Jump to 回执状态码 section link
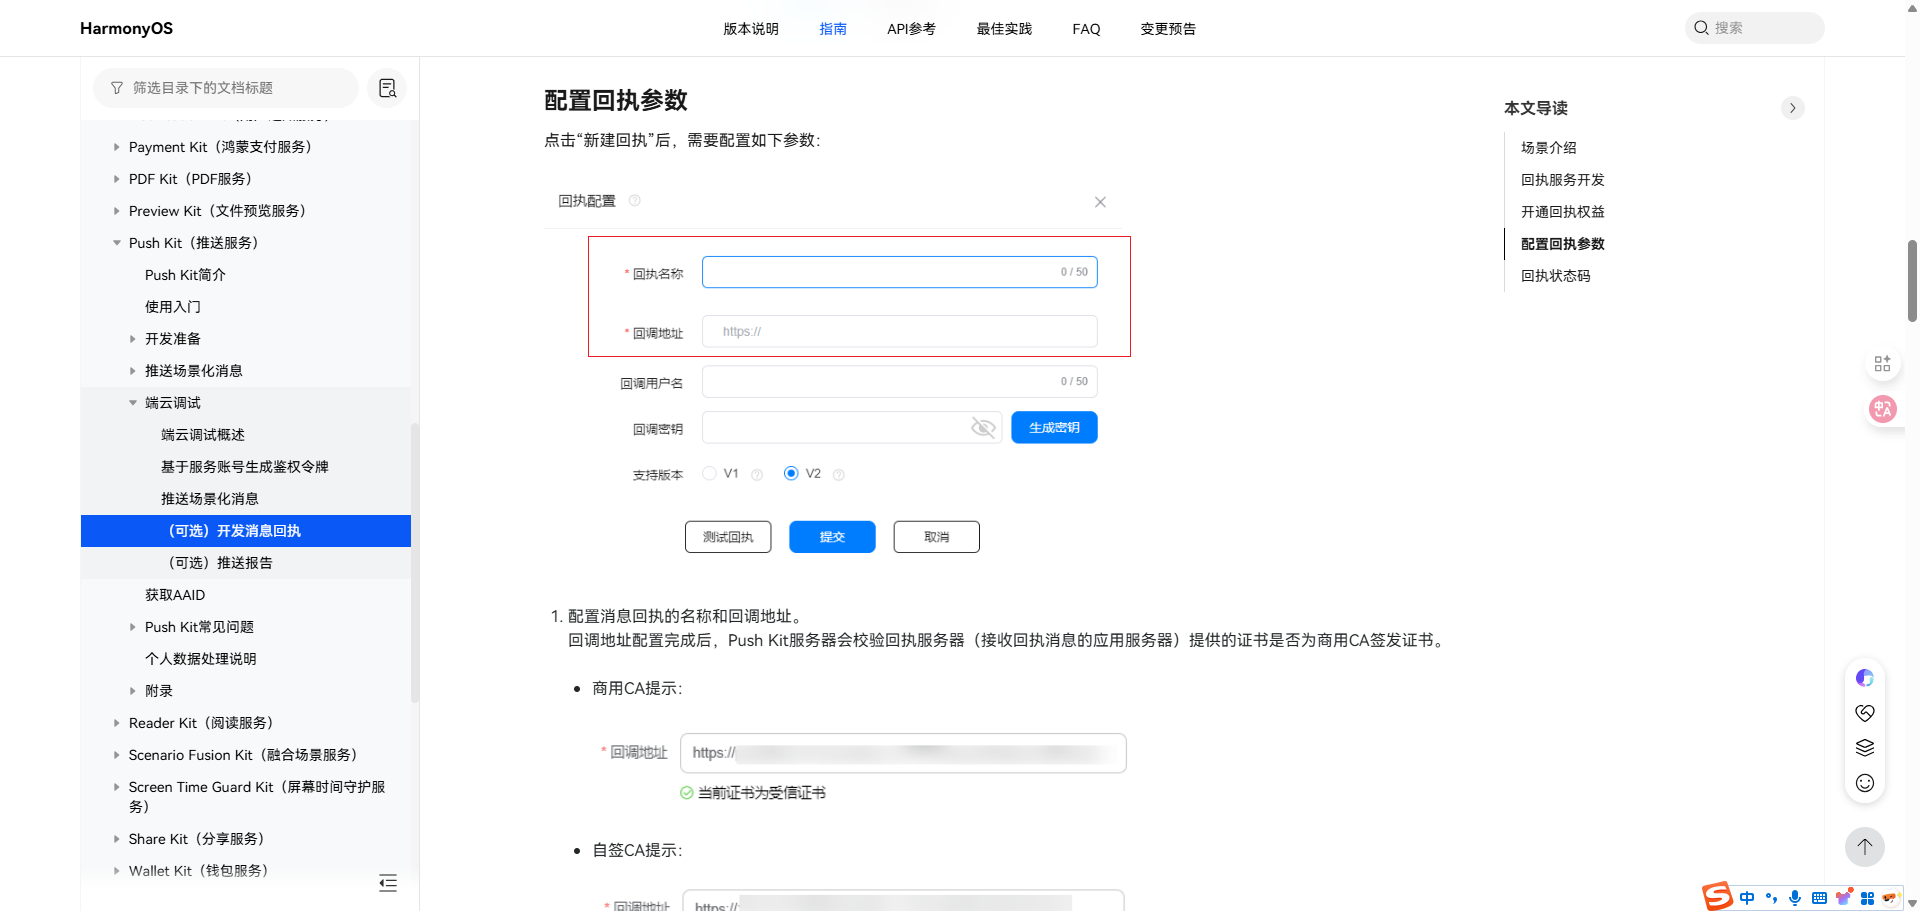Image resolution: width=1920 pixels, height=911 pixels. [x=1555, y=276]
